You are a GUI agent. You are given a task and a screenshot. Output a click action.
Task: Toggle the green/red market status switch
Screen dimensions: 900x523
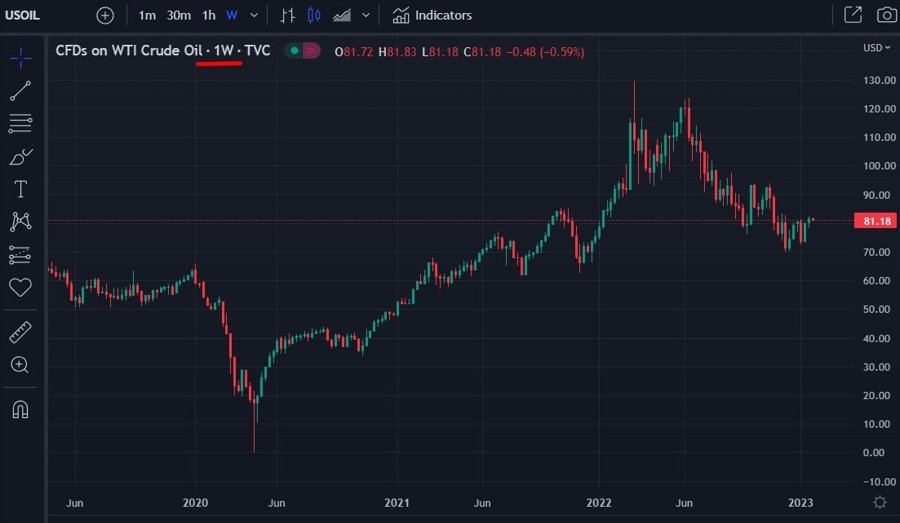point(302,51)
